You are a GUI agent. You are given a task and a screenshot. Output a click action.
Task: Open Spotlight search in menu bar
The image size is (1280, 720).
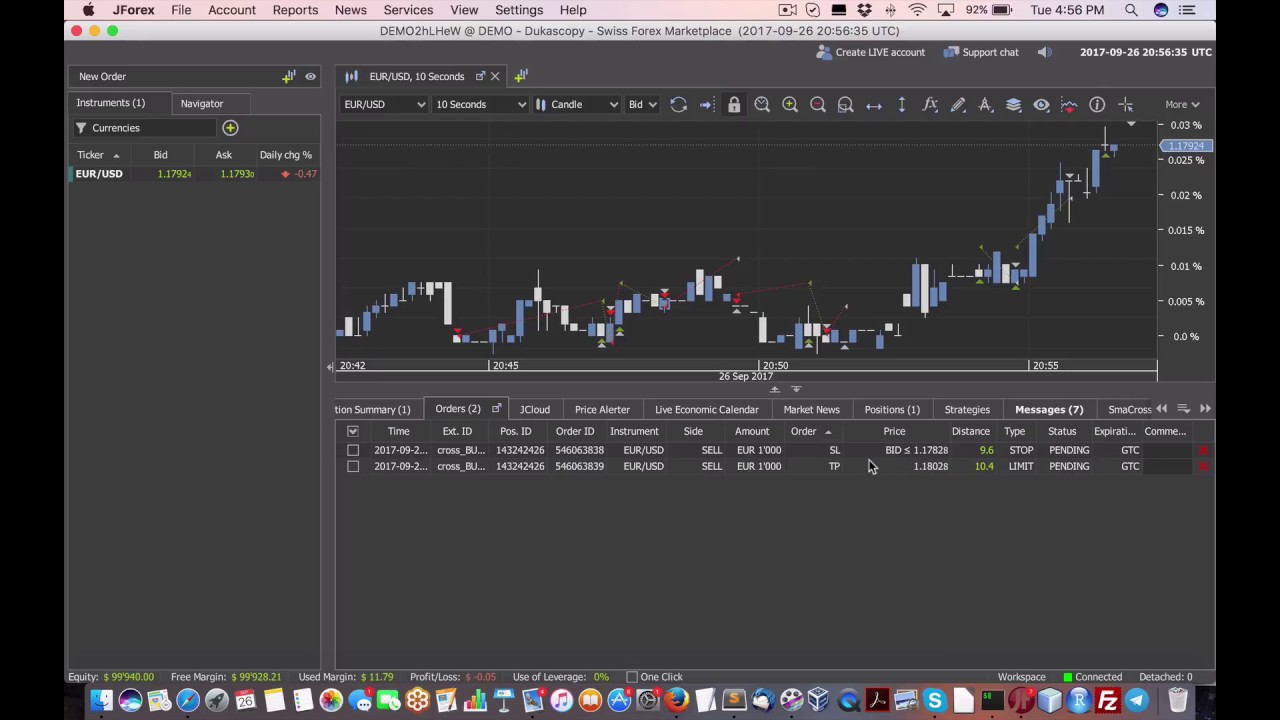pos(1131,10)
